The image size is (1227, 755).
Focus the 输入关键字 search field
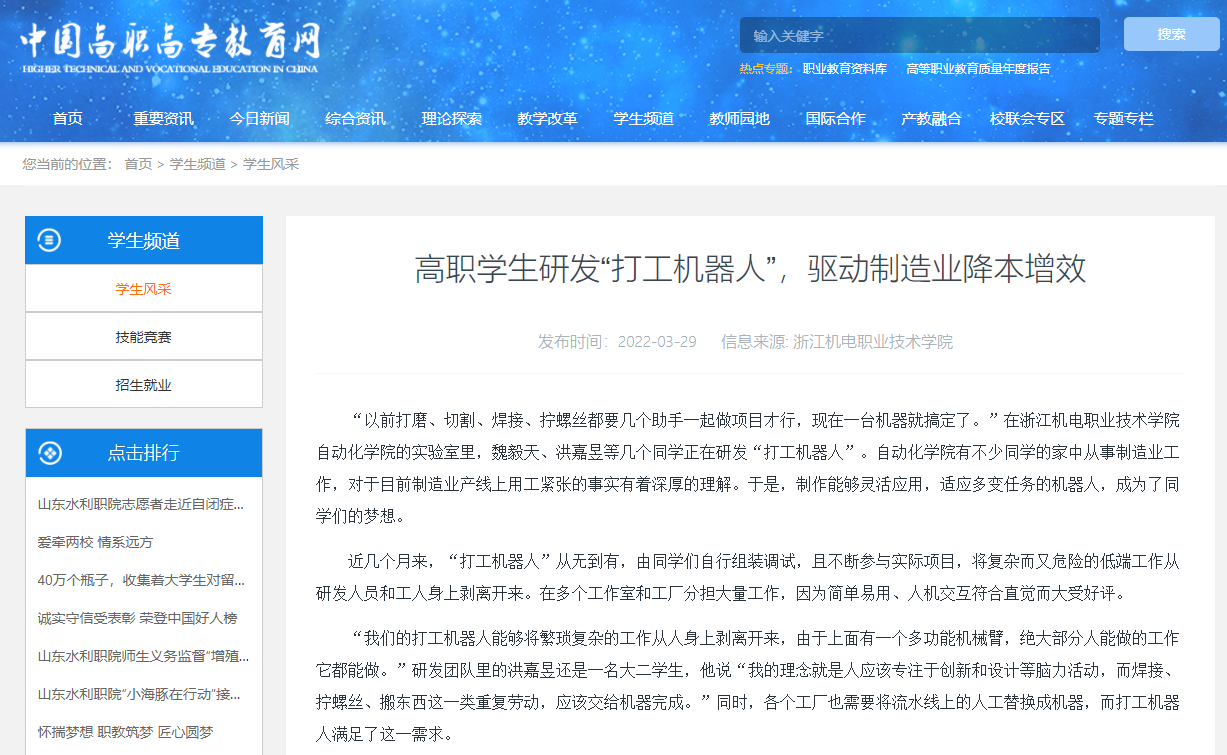(919, 35)
